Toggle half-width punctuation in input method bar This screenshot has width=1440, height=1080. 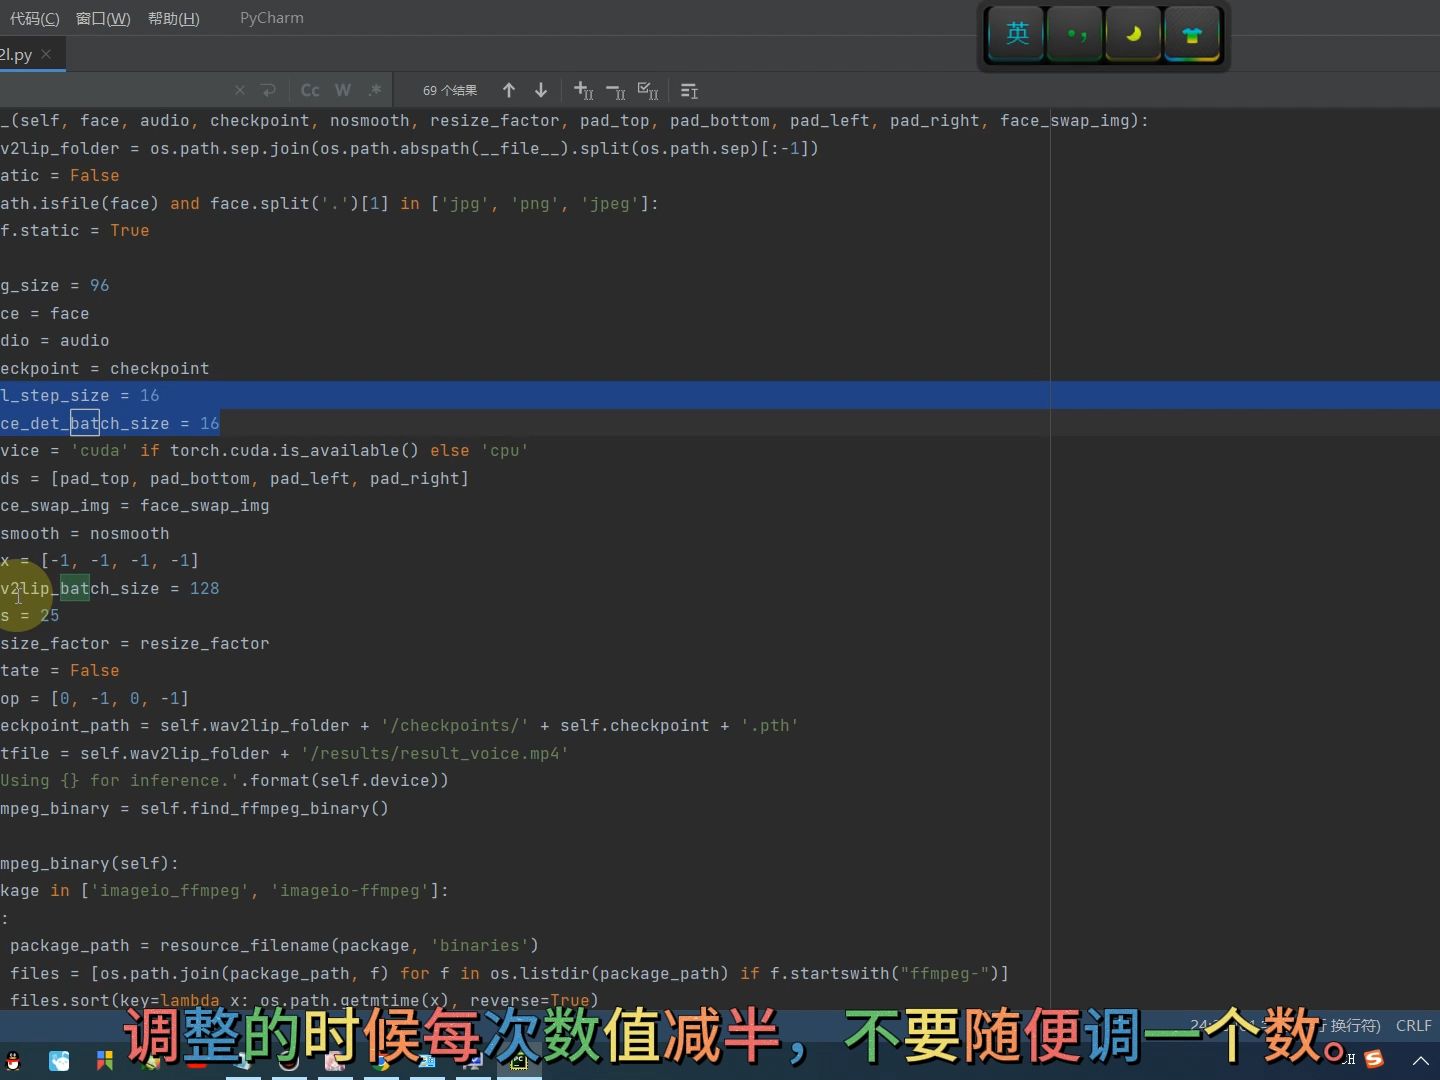pyautogui.click(x=1075, y=33)
